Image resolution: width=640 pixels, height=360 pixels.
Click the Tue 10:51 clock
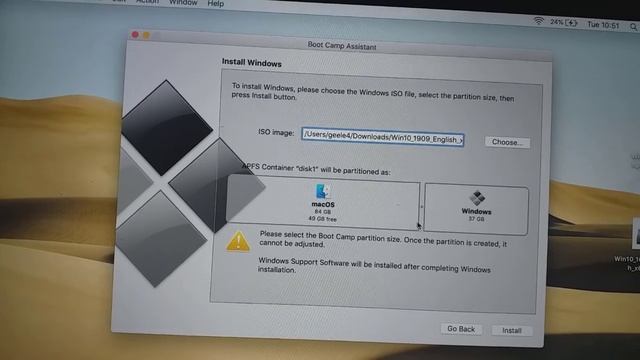603,25
